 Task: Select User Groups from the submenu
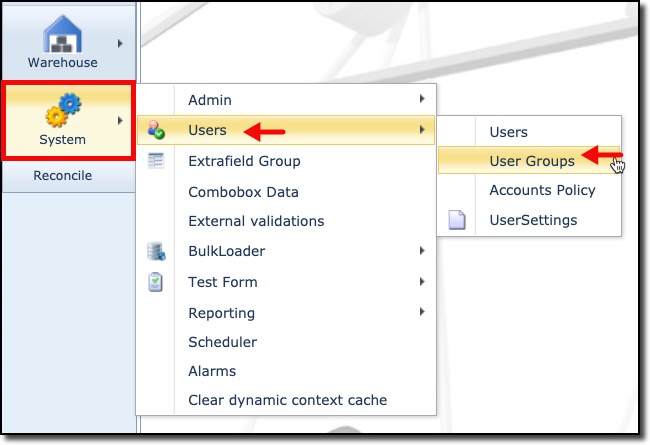click(x=531, y=160)
